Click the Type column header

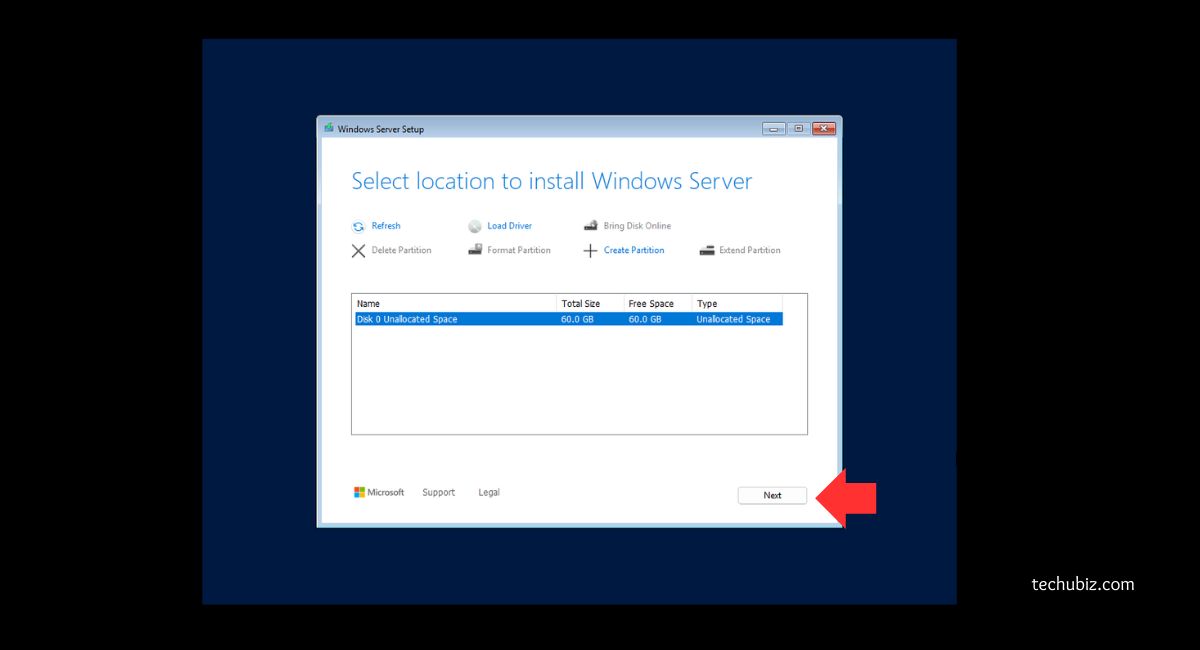pos(736,303)
